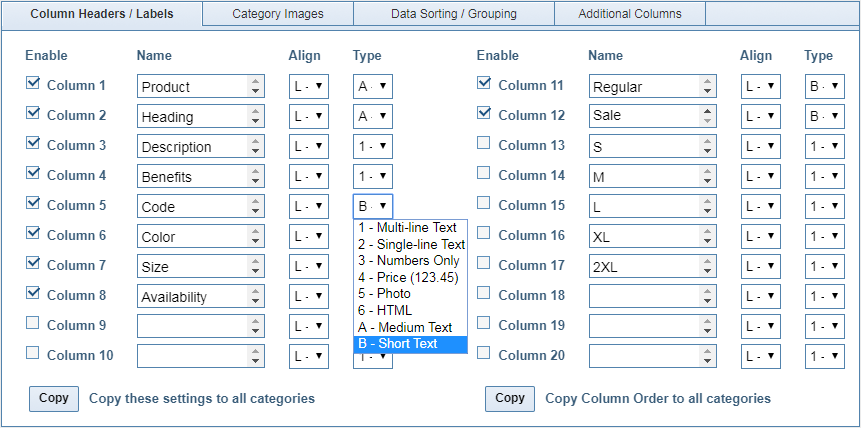
Task: Switch to the Category Images tab
Action: pos(277,14)
